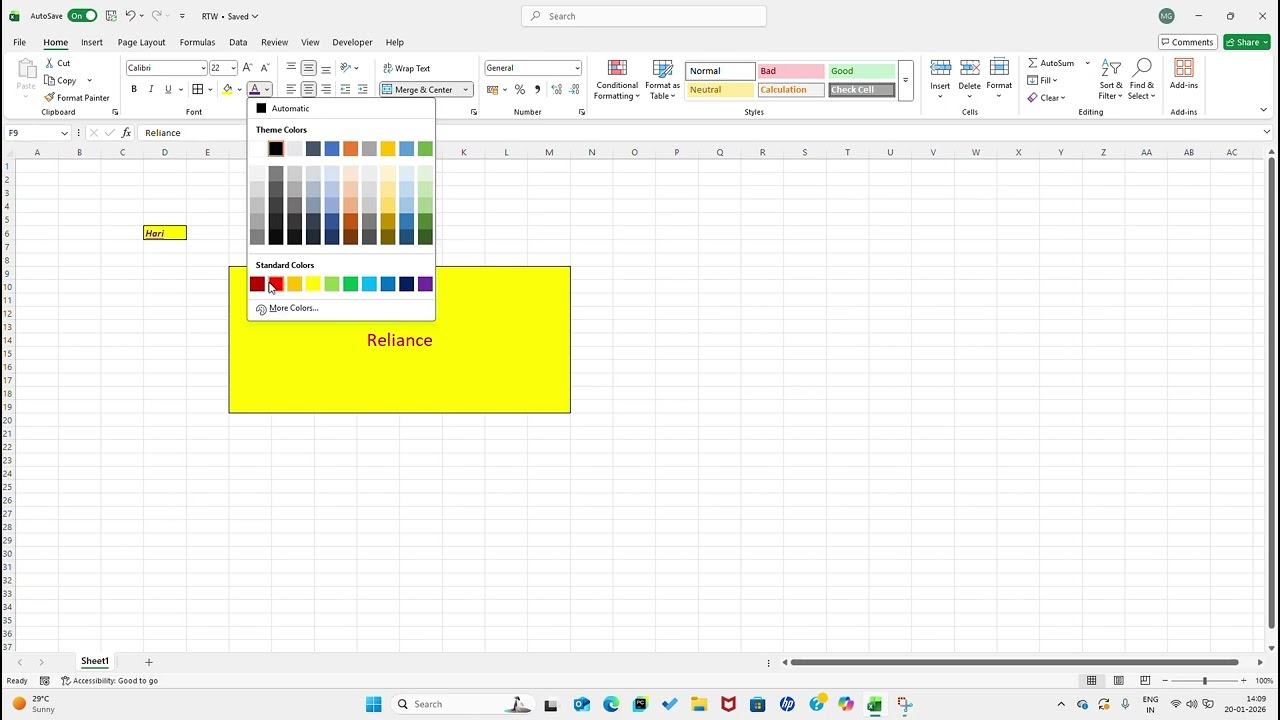Apply the Fill Color bucket icon
Image resolution: width=1280 pixels, height=720 pixels.
227,89
